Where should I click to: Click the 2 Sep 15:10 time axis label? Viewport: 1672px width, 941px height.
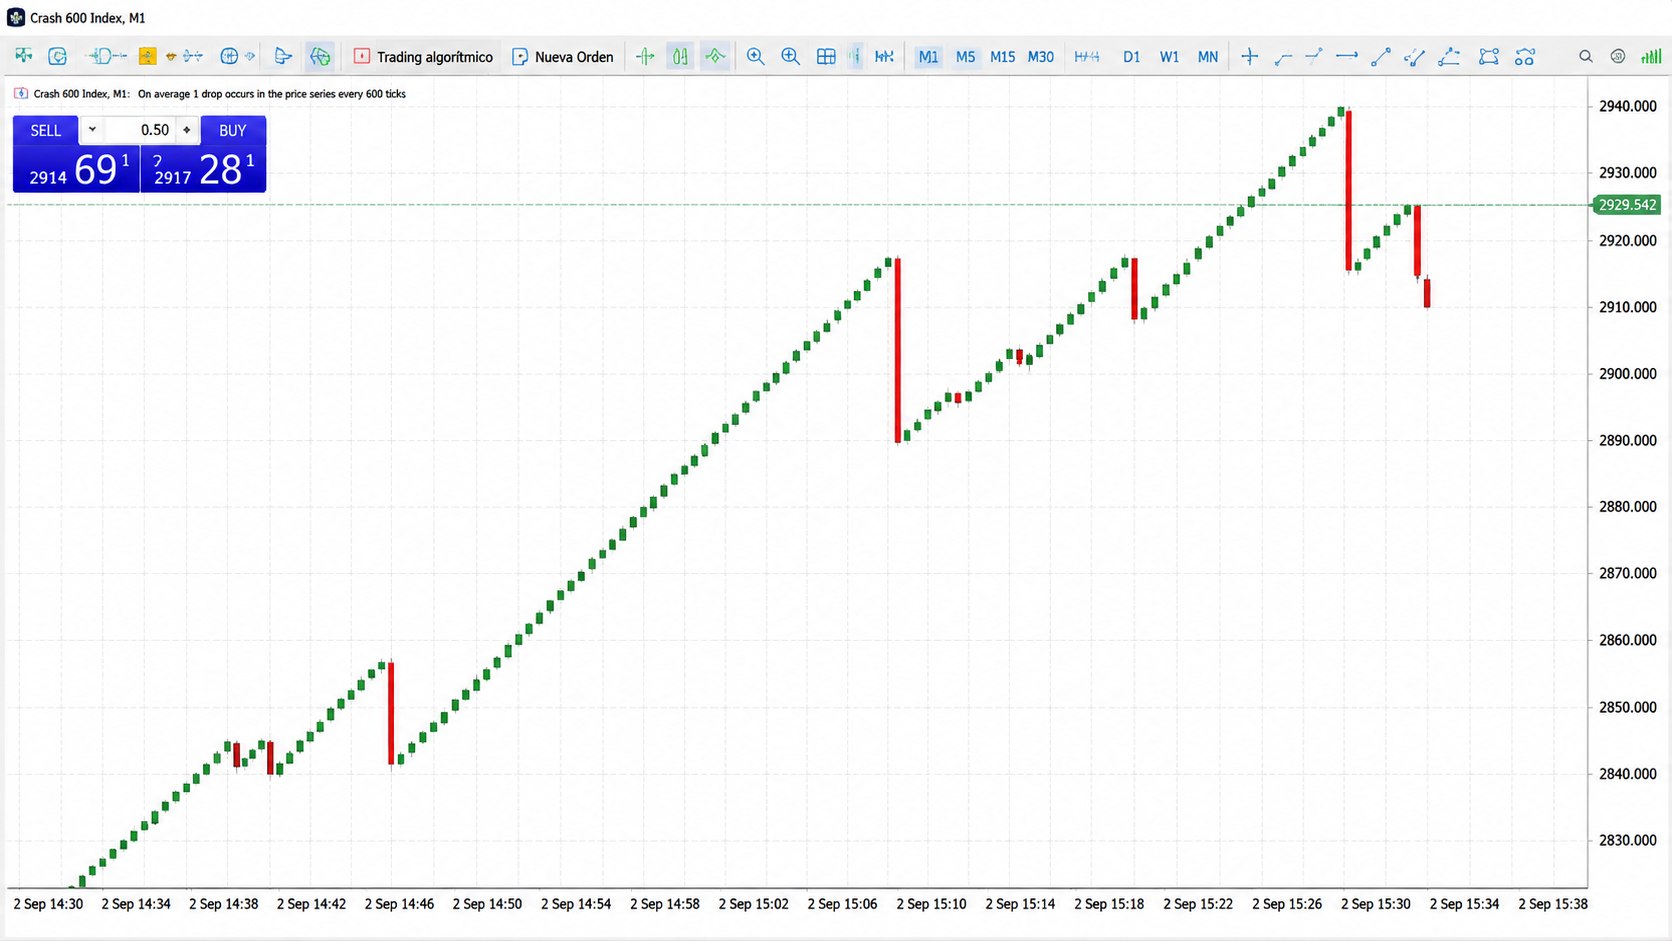pos(931,904)
